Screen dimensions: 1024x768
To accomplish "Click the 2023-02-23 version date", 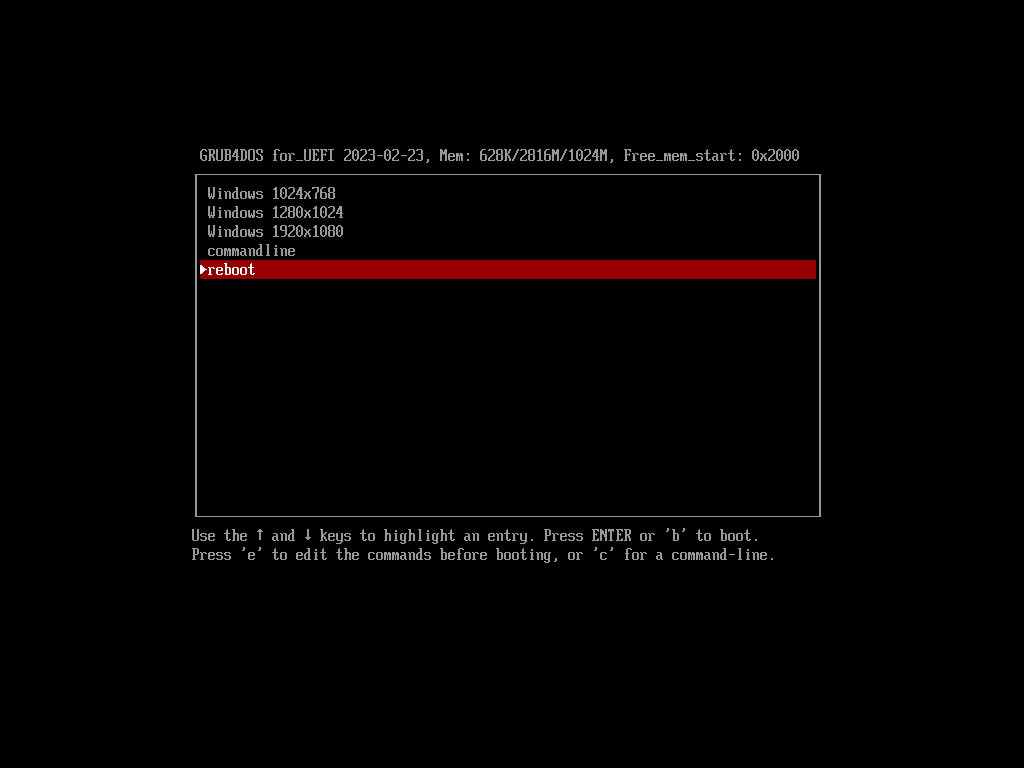I will click(x=383, y=156).
